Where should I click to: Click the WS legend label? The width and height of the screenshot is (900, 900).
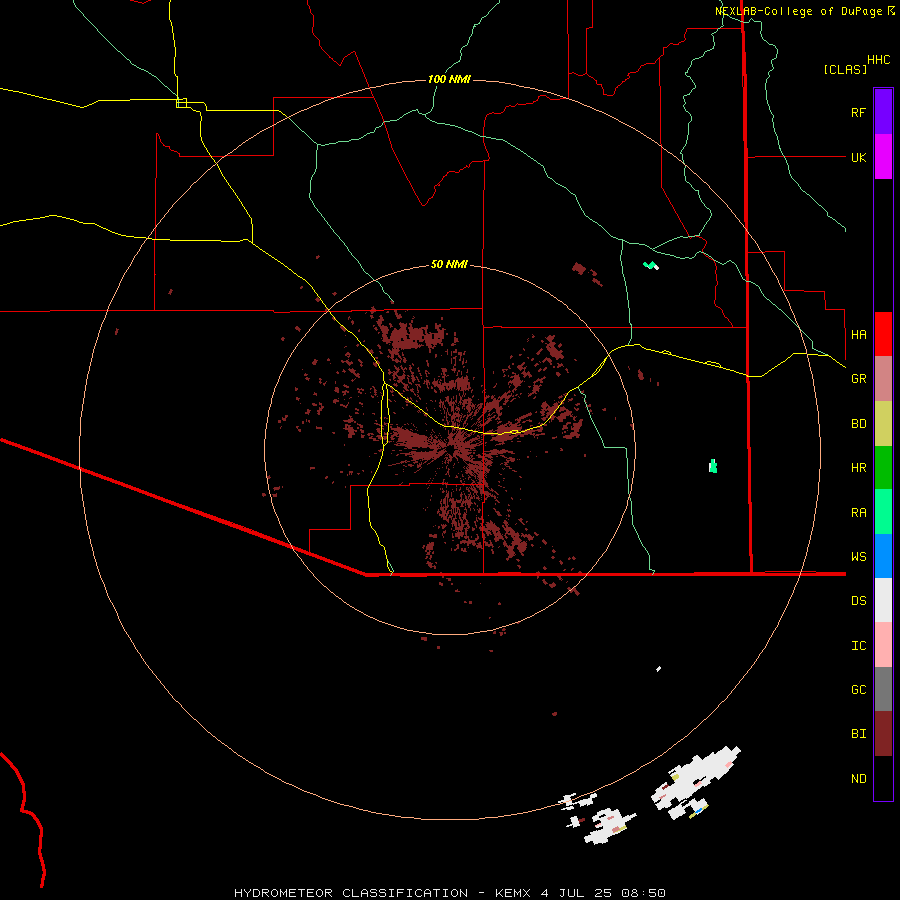click(858, 557)
